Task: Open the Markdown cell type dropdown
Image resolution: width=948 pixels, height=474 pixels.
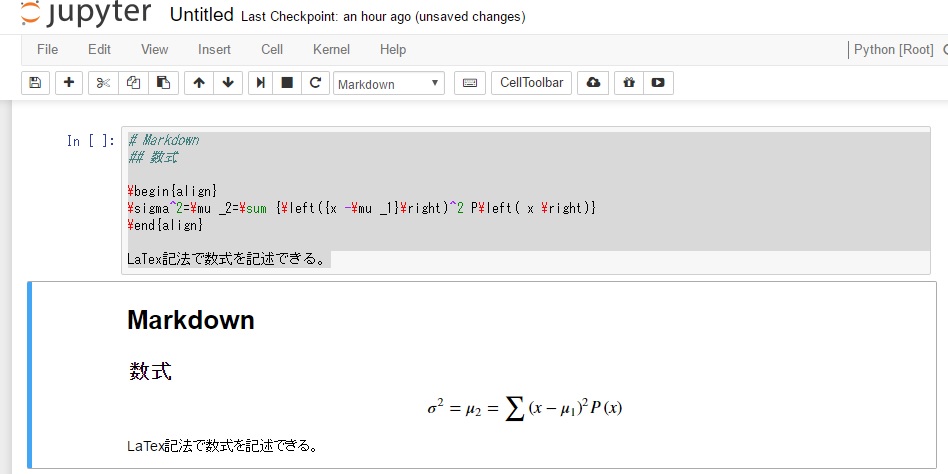Action: click(389, 83)
